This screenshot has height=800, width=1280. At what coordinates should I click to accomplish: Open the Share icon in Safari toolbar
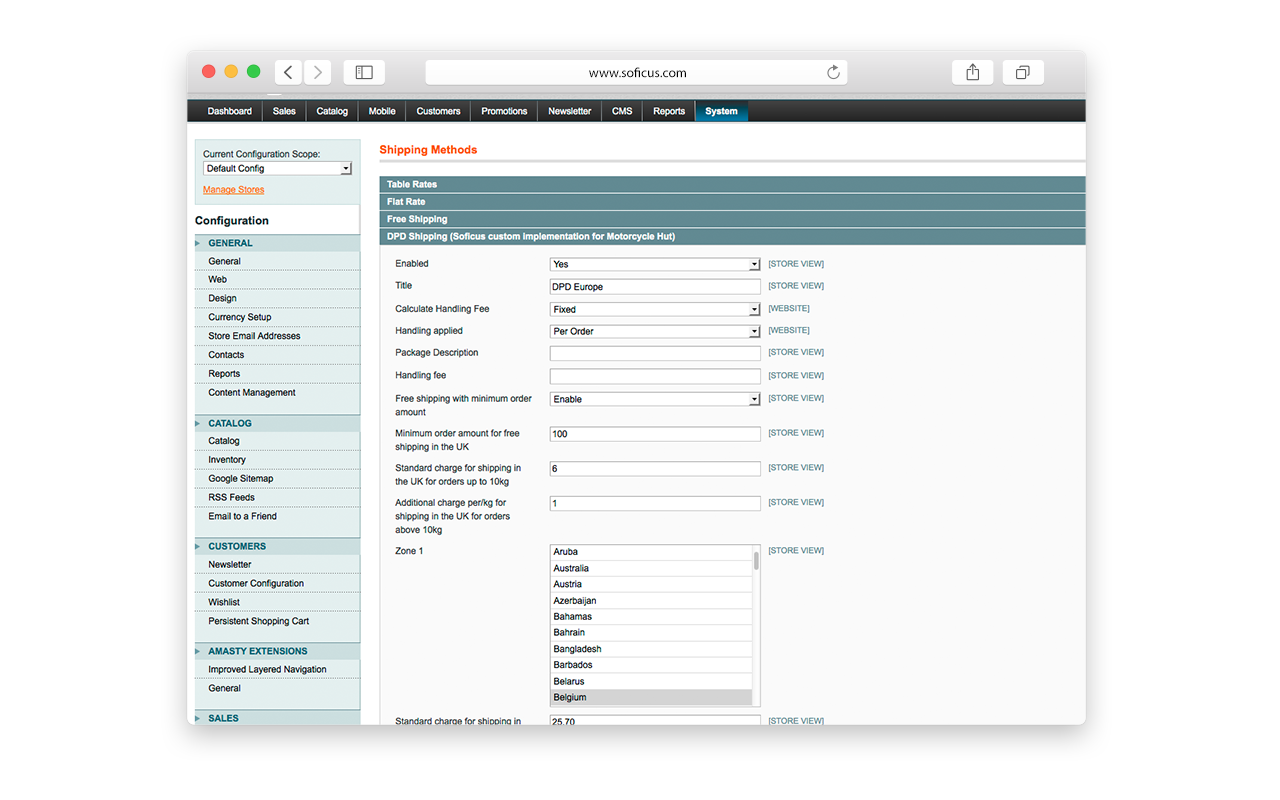tap(972, 72)
